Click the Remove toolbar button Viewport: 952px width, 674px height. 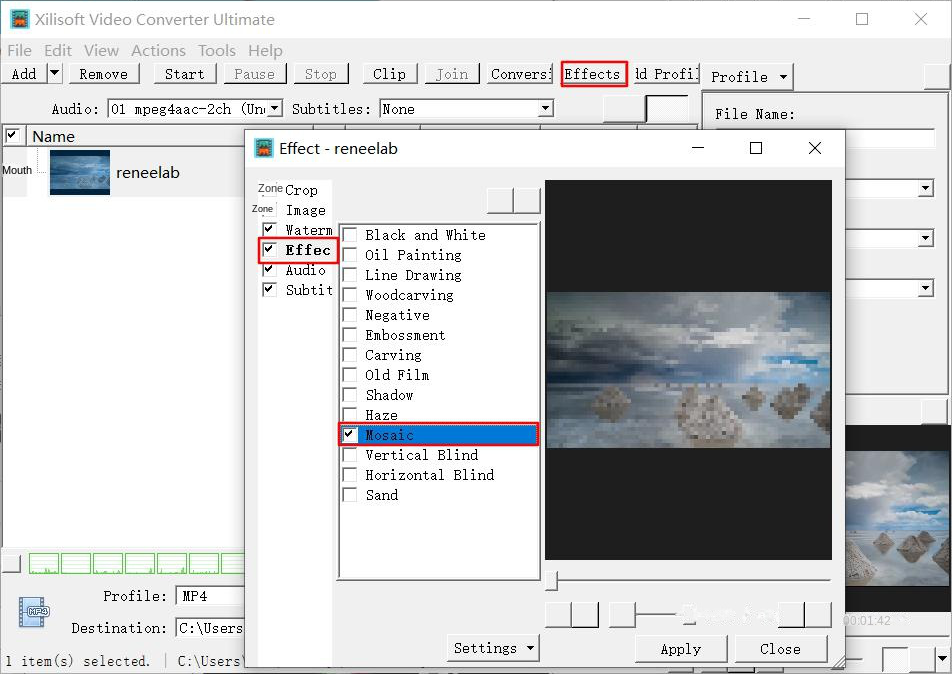click(103, 74)
